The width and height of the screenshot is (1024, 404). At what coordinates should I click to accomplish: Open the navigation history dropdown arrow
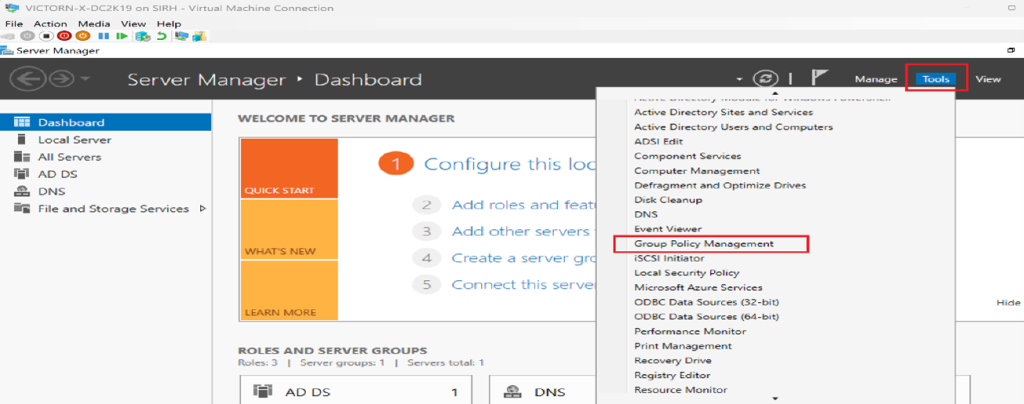pyautogui.click(x=87, y=79)
